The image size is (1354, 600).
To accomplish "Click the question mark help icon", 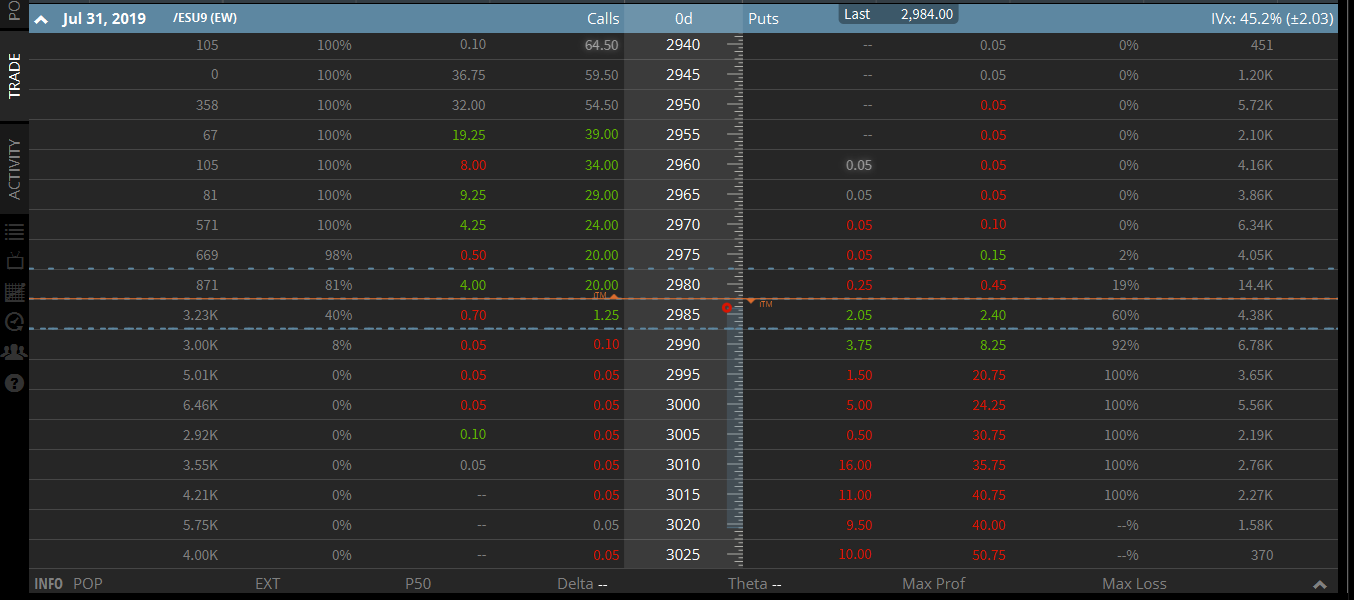I will (14, 382).
